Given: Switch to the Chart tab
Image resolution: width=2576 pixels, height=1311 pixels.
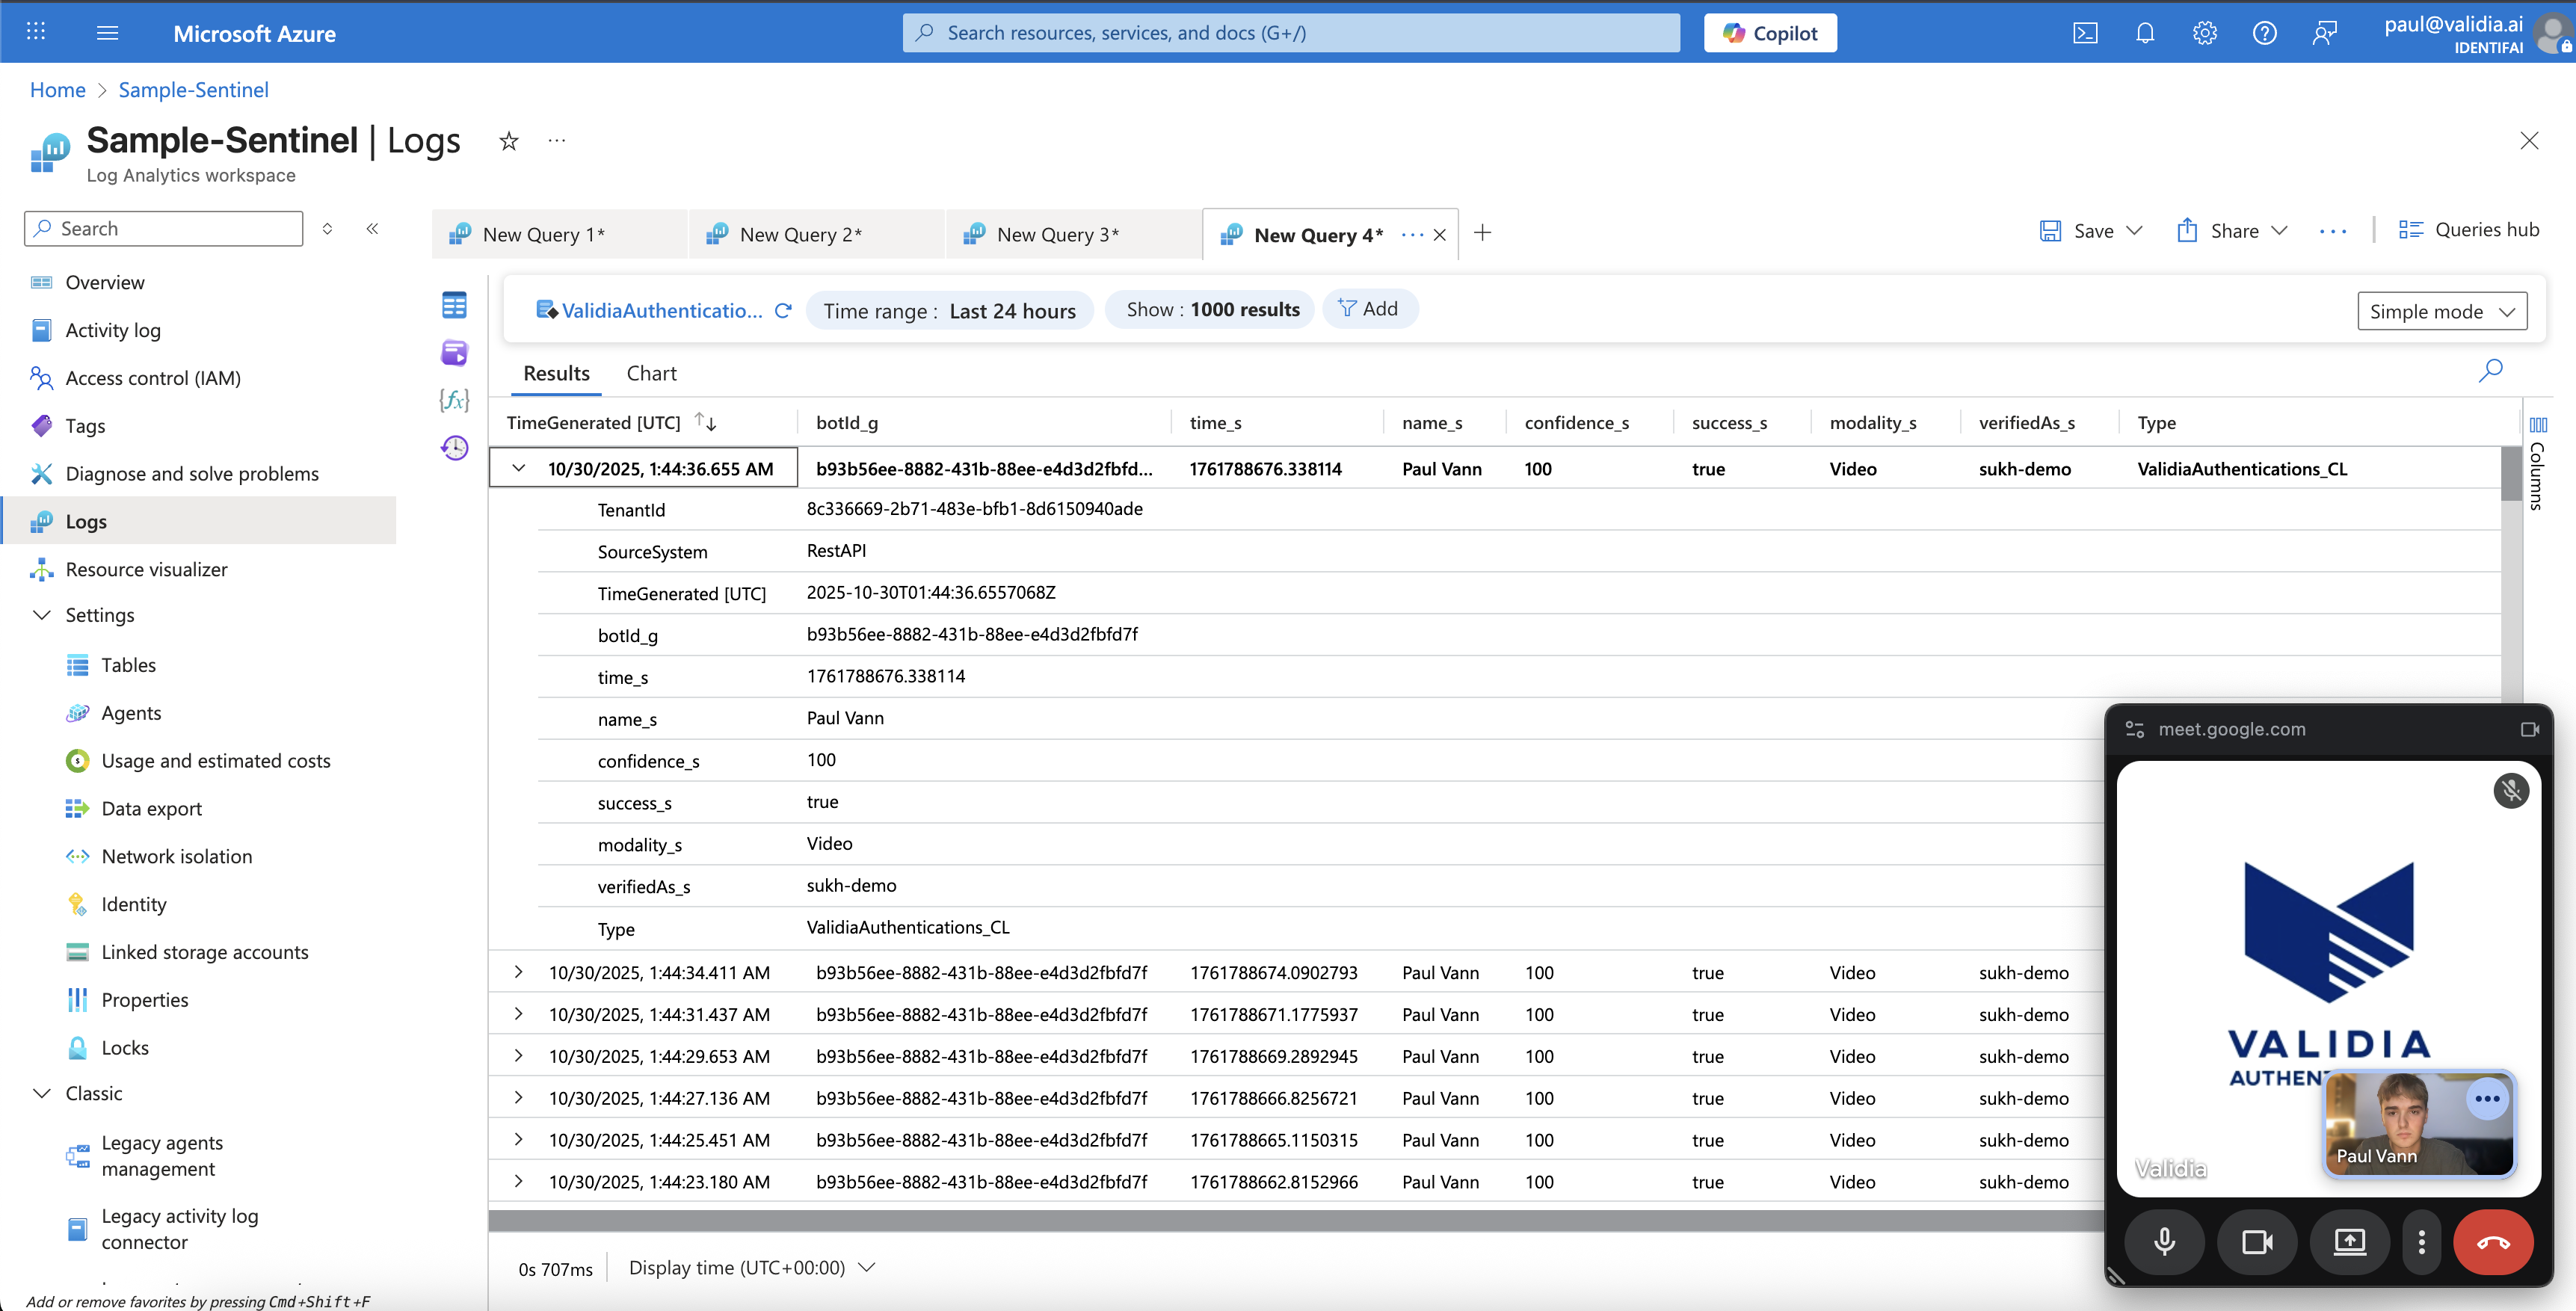Looking at the screenshot, I should click(x=651, y=373).
